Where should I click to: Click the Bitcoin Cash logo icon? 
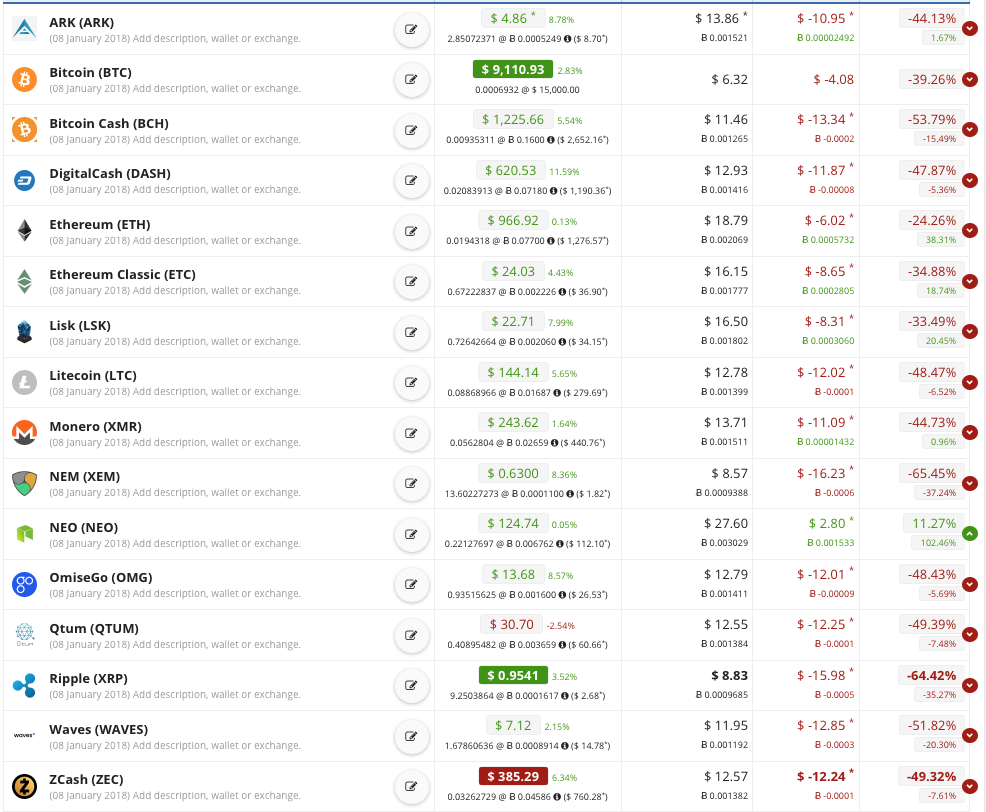25,130
